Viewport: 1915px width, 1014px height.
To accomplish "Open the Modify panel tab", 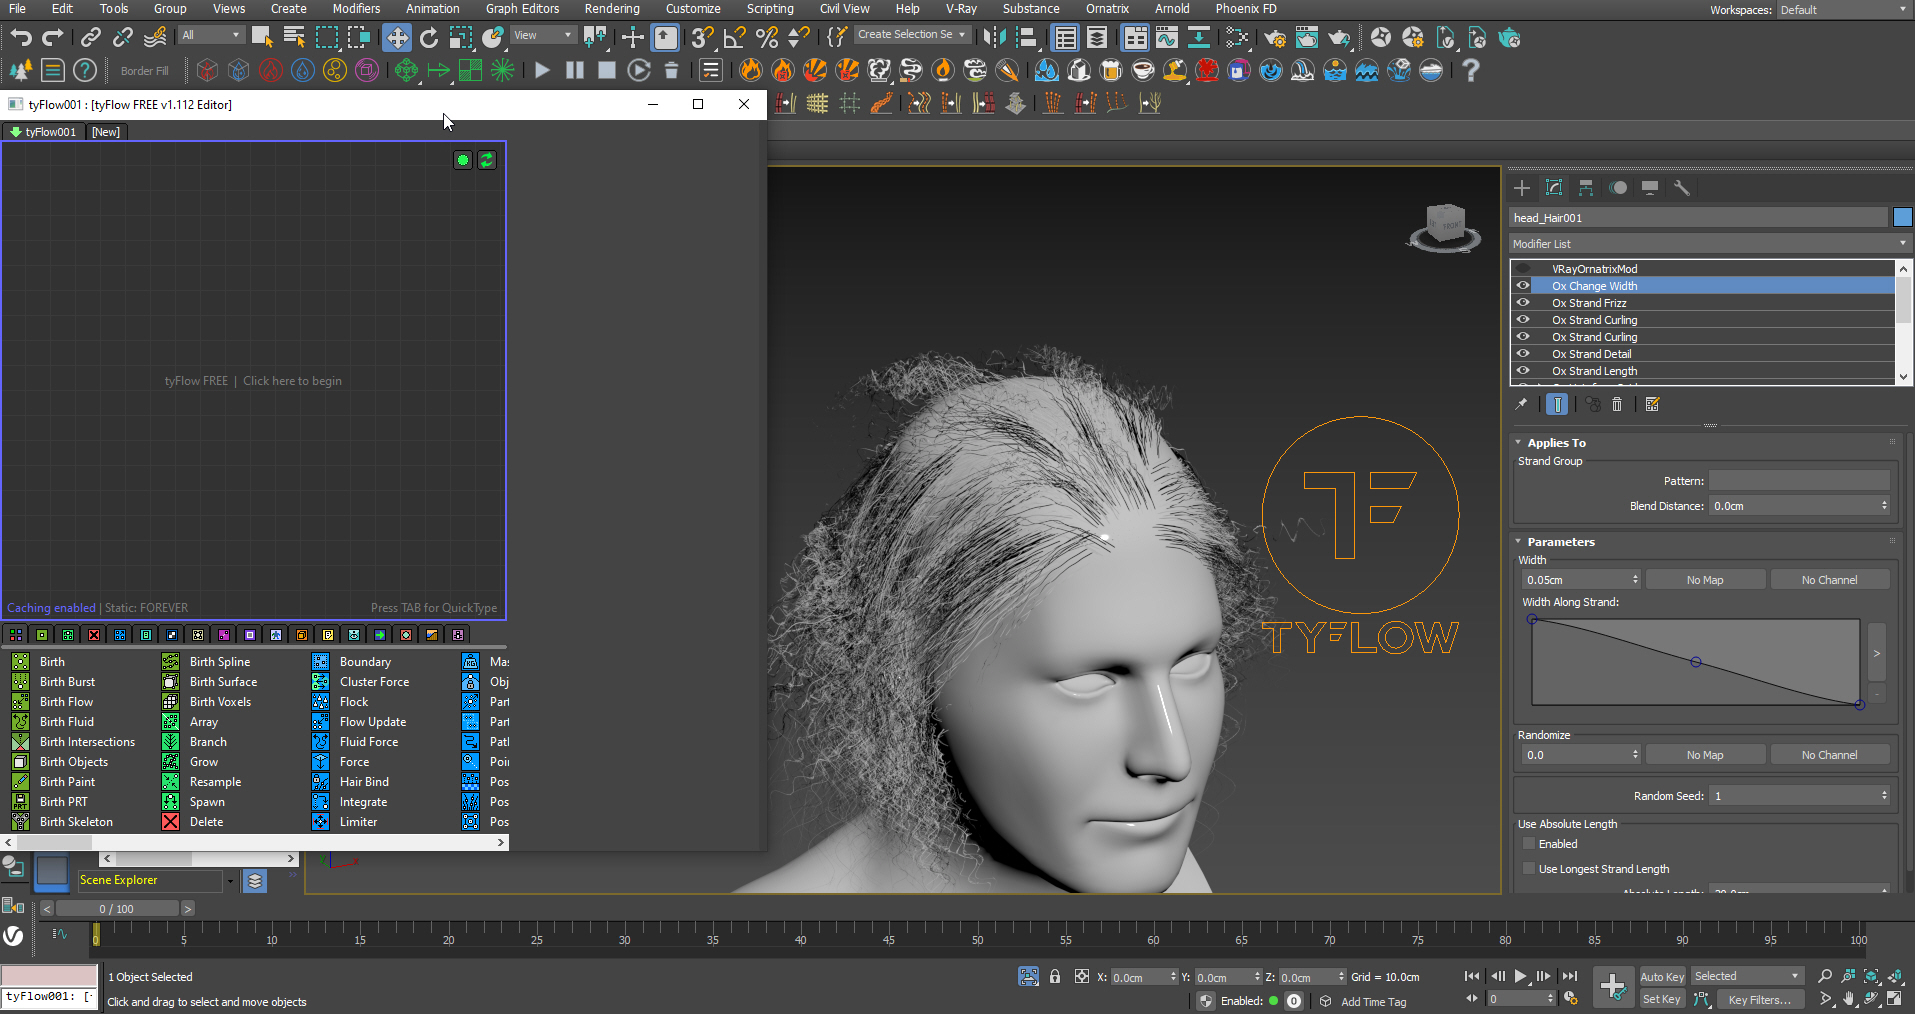I will [1554, 188].
